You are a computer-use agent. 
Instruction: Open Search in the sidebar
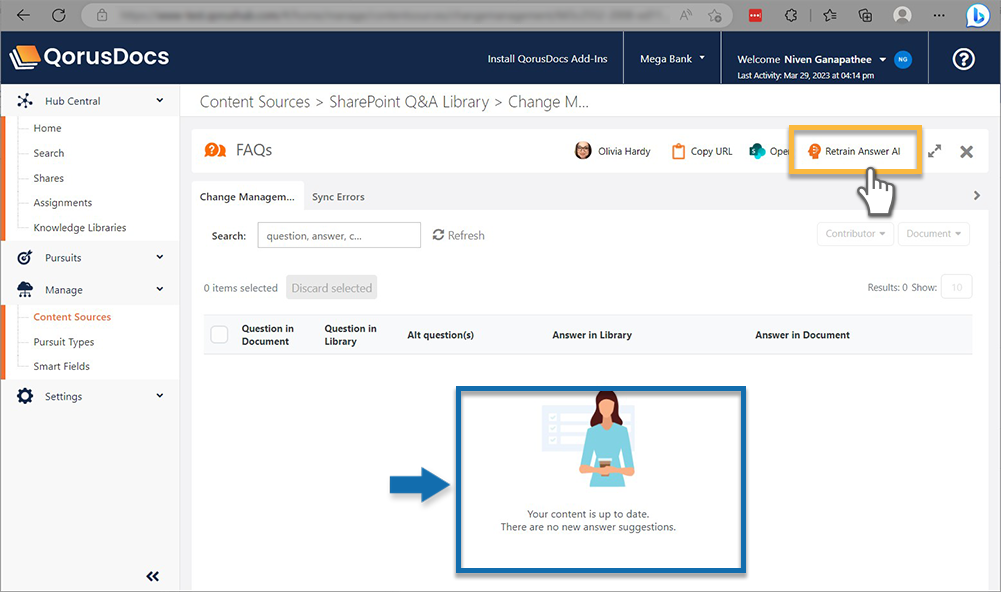point(49,153)
